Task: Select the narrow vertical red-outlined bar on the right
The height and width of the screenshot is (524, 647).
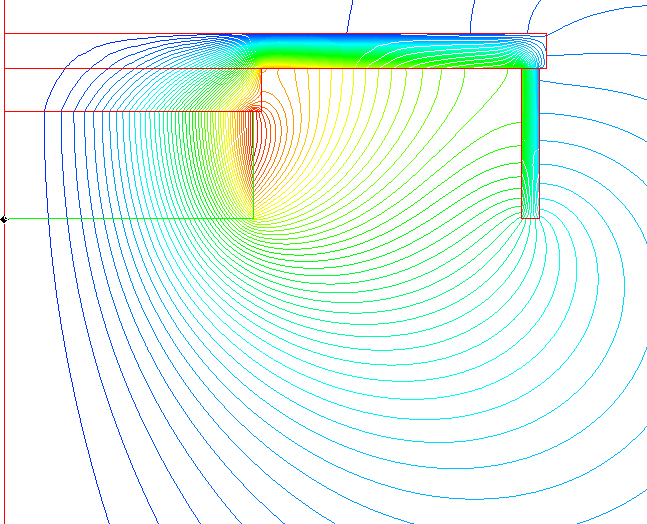Action: pyautogui.click(x=531, y=143)
